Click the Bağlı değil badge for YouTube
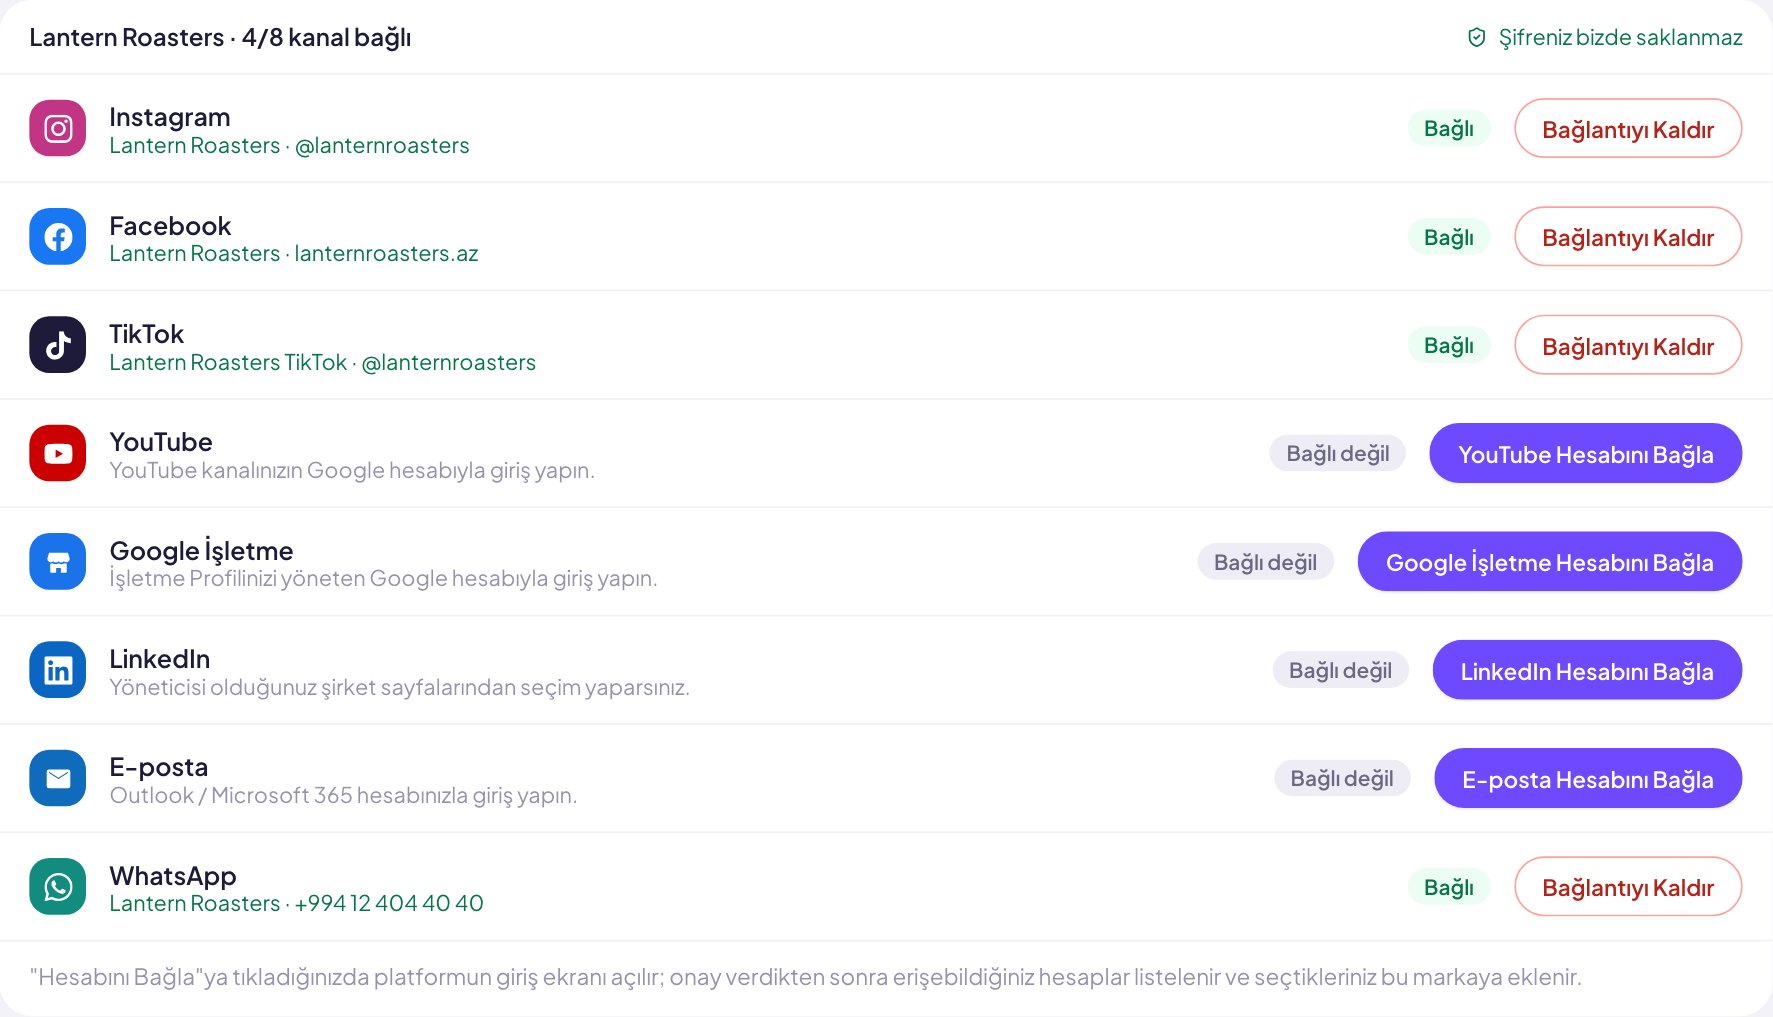 tap(1338, 453)
